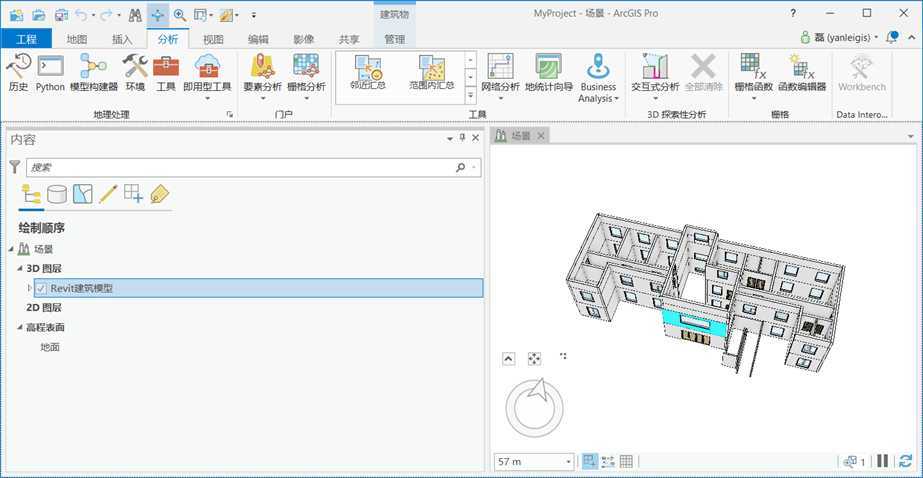Click the notifications bell icon
This screenshot has height=478, width=923.
coord(892,37)
